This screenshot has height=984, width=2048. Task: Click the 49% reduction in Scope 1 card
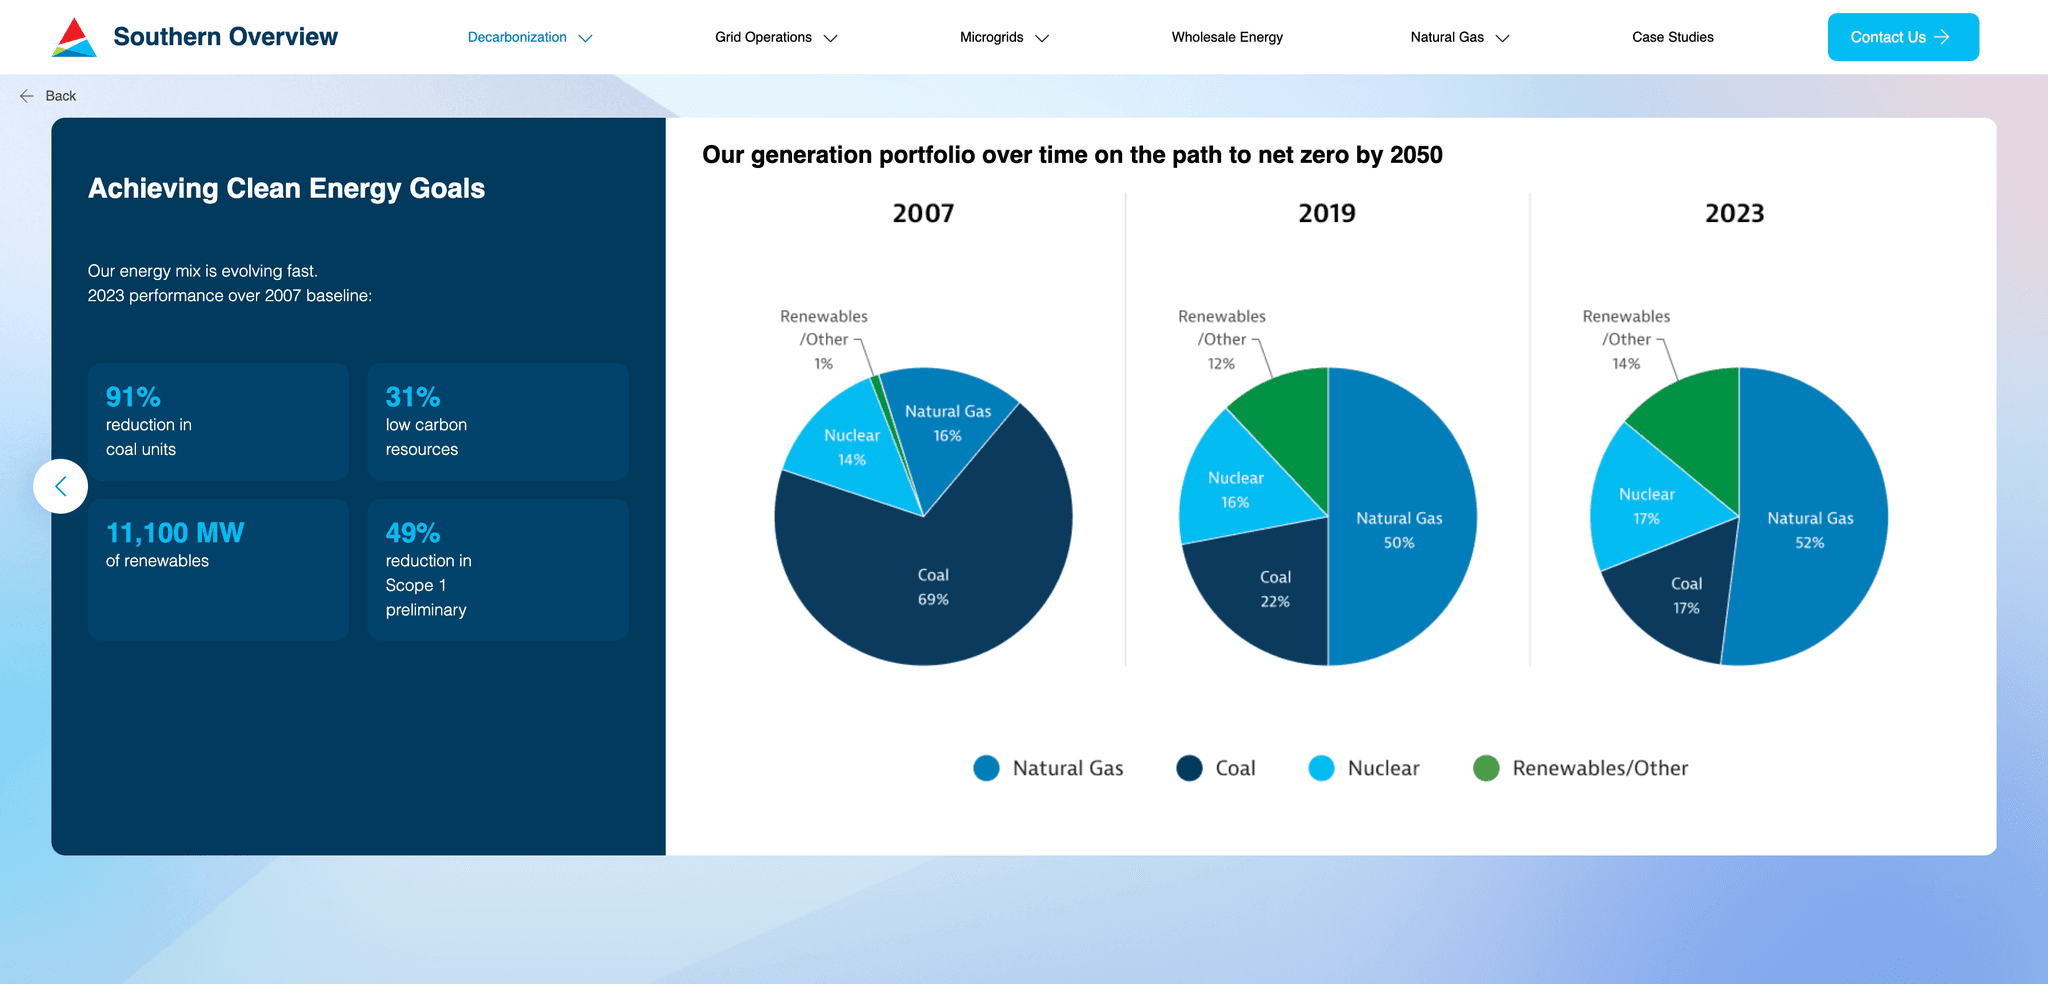tap(498, 570)
